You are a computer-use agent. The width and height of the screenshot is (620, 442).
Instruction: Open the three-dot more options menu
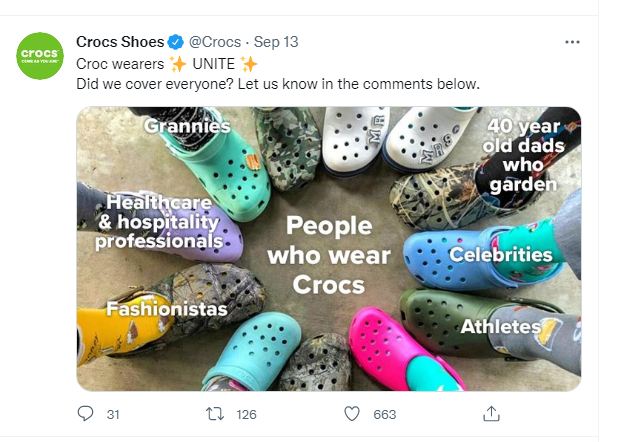click(x=572, y=42)
